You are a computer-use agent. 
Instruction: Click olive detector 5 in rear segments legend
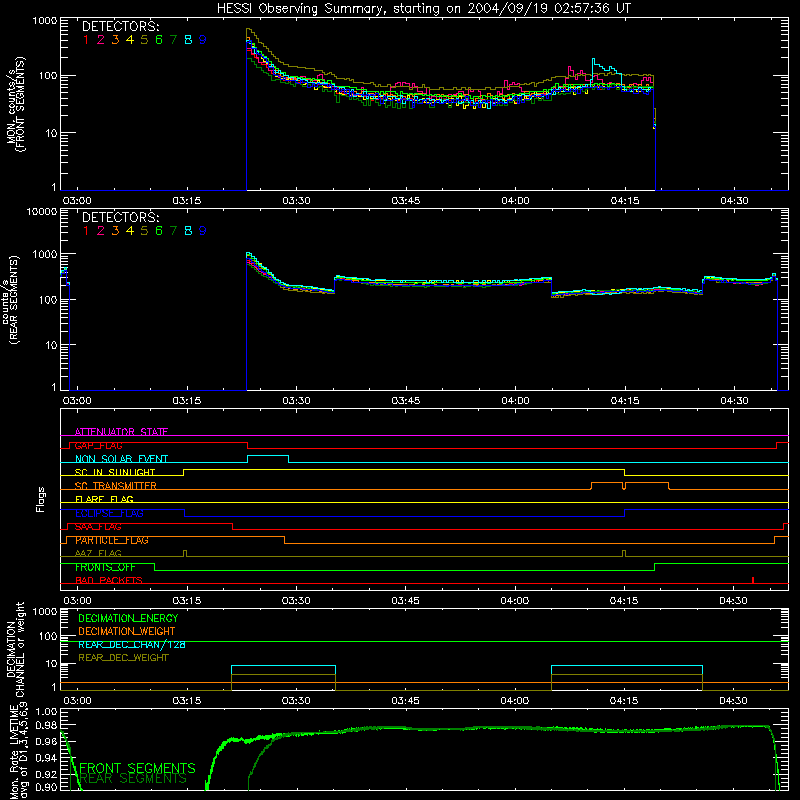(144, 231)
